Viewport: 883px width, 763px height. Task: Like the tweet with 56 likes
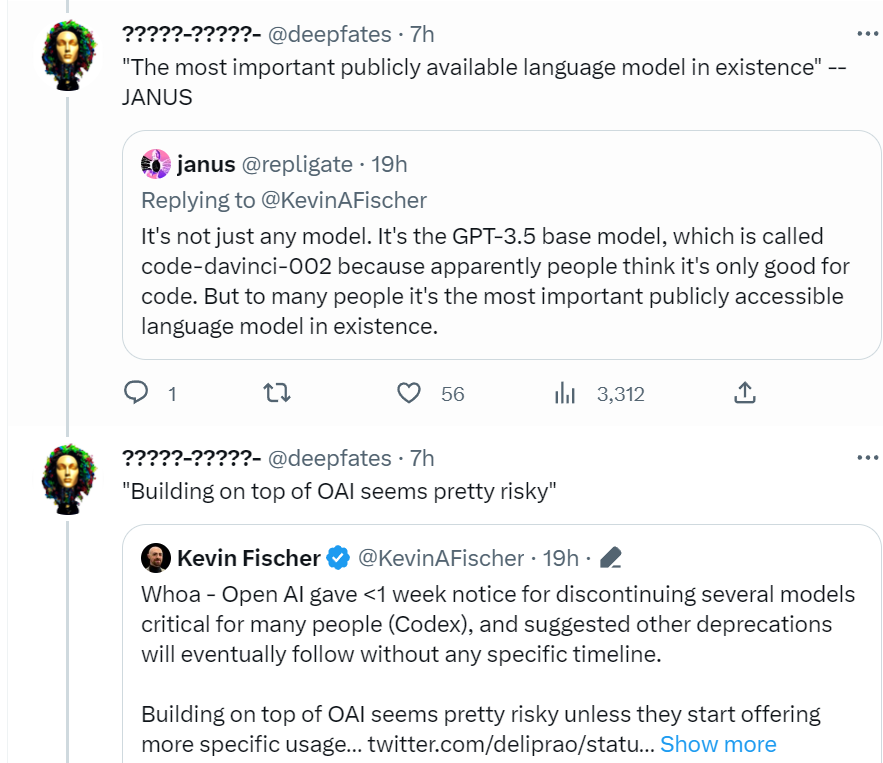pyautogui.click(x=409, y=393)
